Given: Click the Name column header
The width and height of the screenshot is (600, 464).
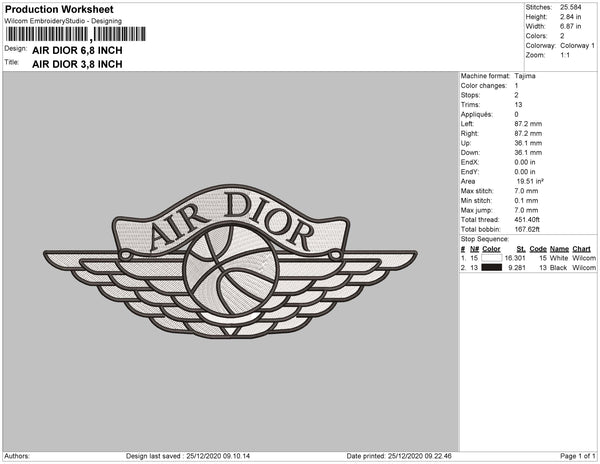Looking at the screenshot, I should point(559,249).
